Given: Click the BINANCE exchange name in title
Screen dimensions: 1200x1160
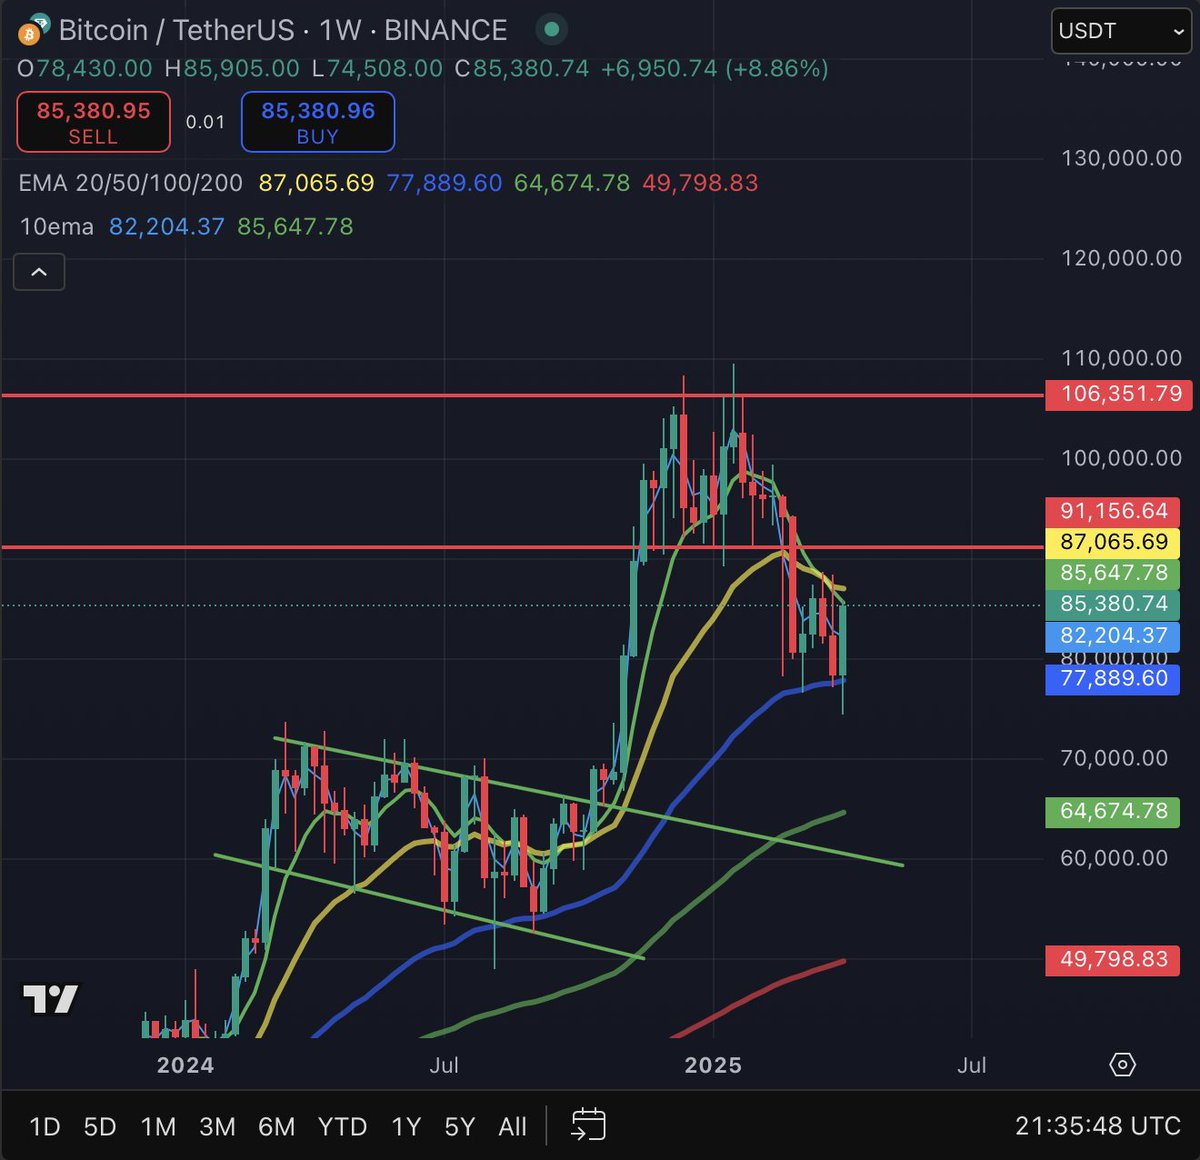Looking at the screenshot, I should tap(446, 30).
